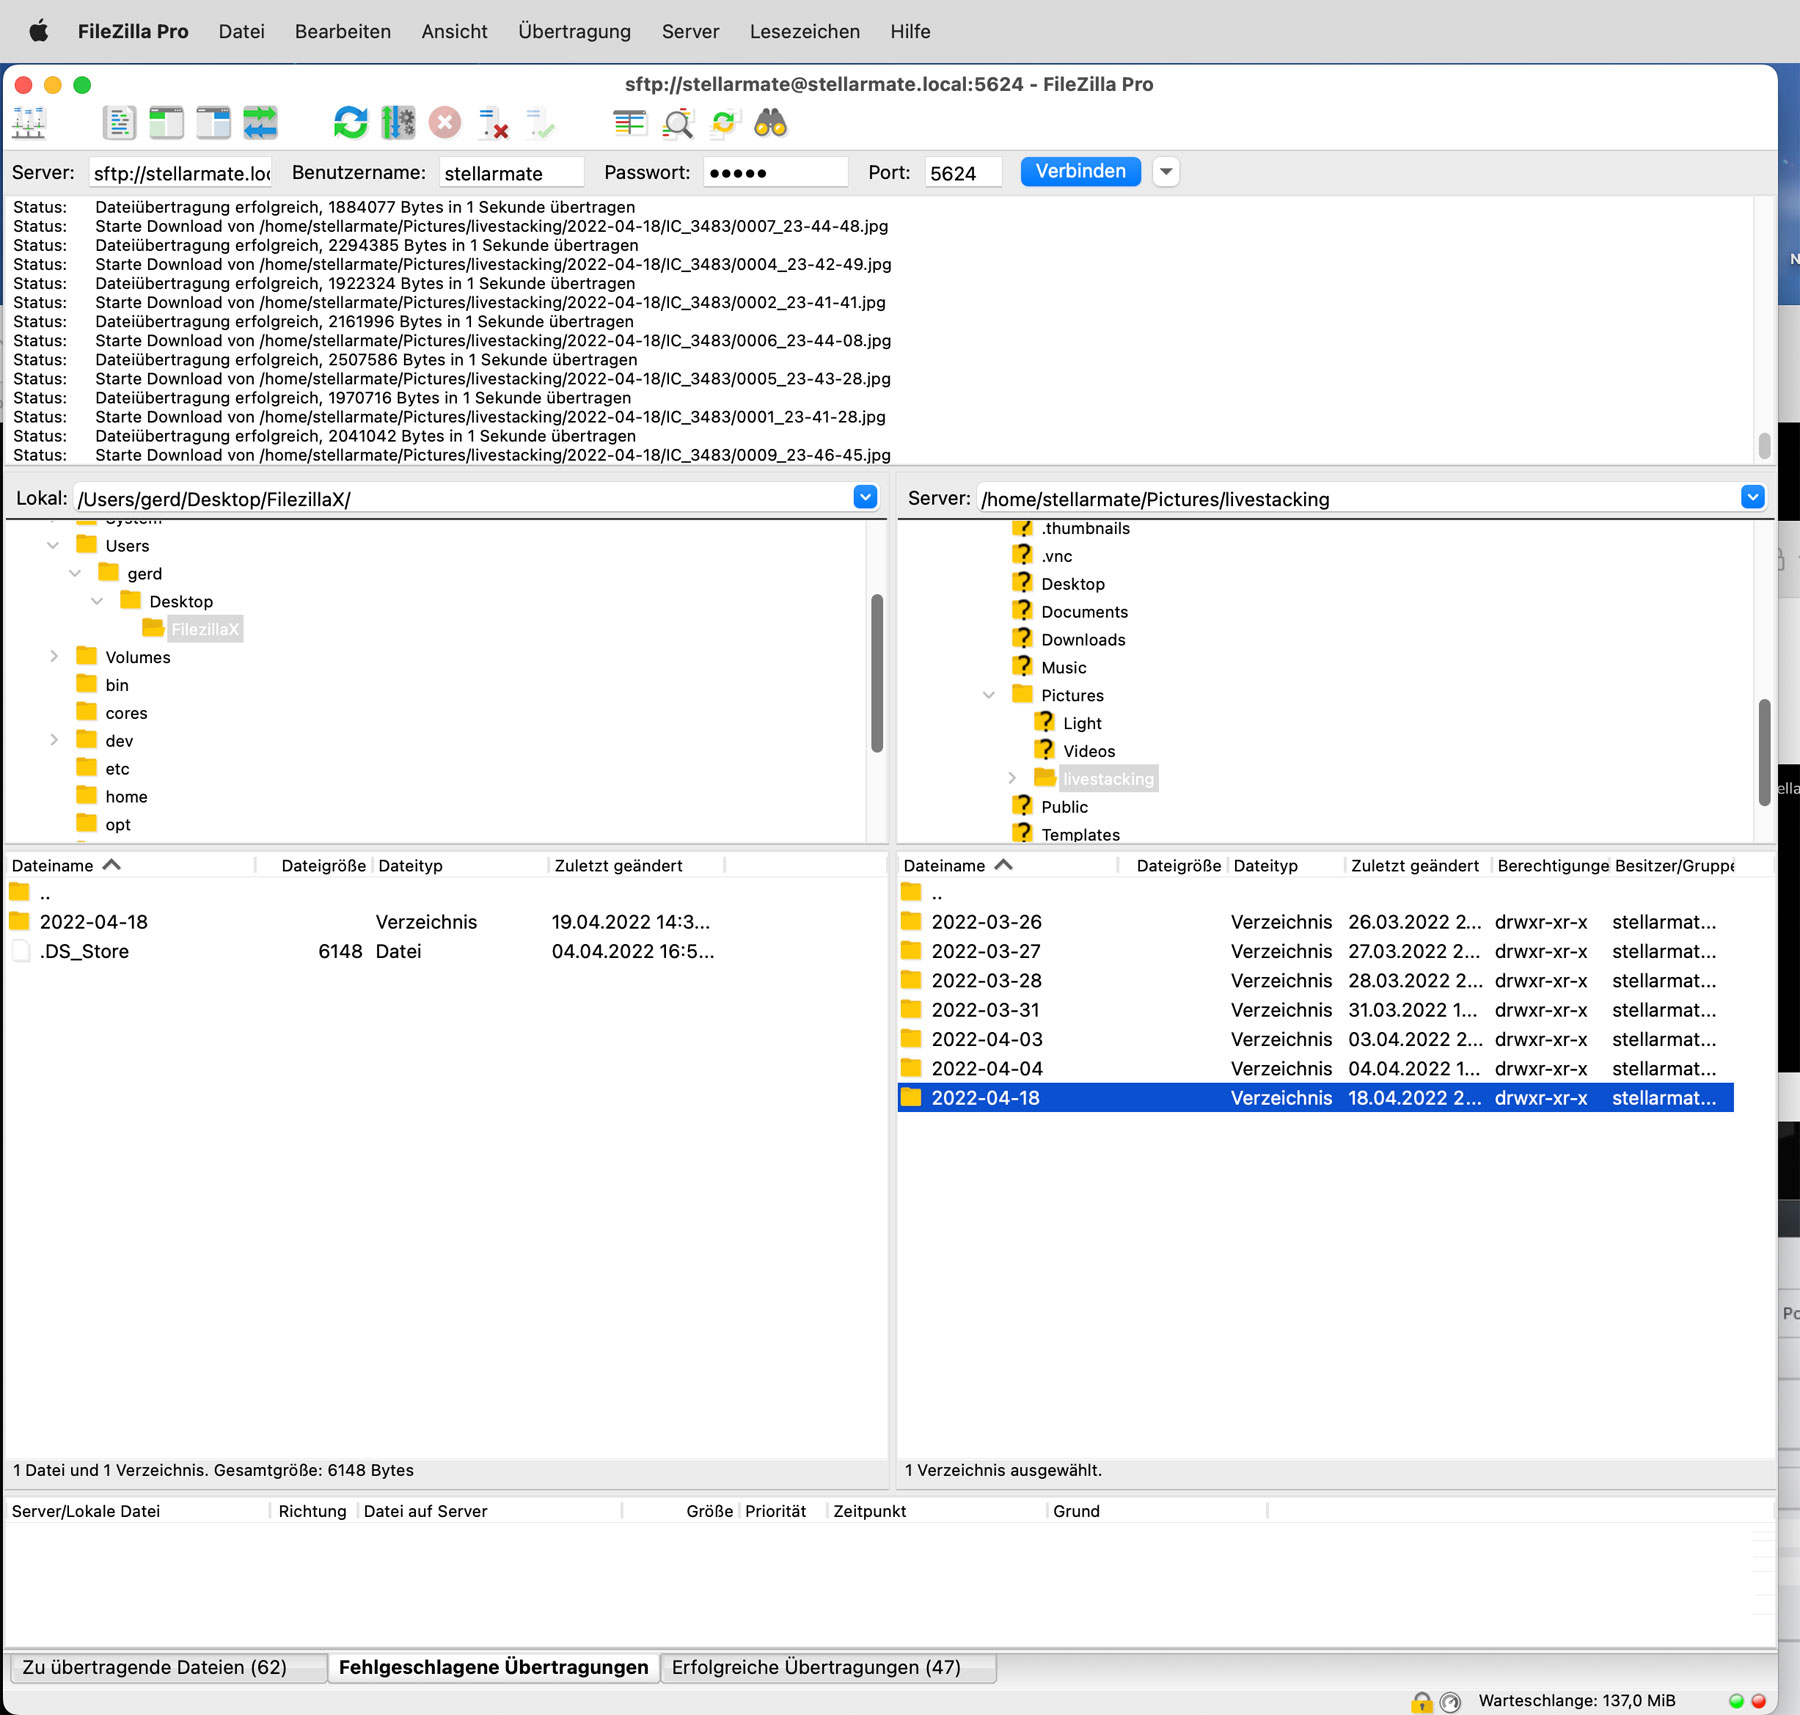Screen dimensions: 1800x1715
Task: Open the Datei menu
Action: tap(242, 31)
